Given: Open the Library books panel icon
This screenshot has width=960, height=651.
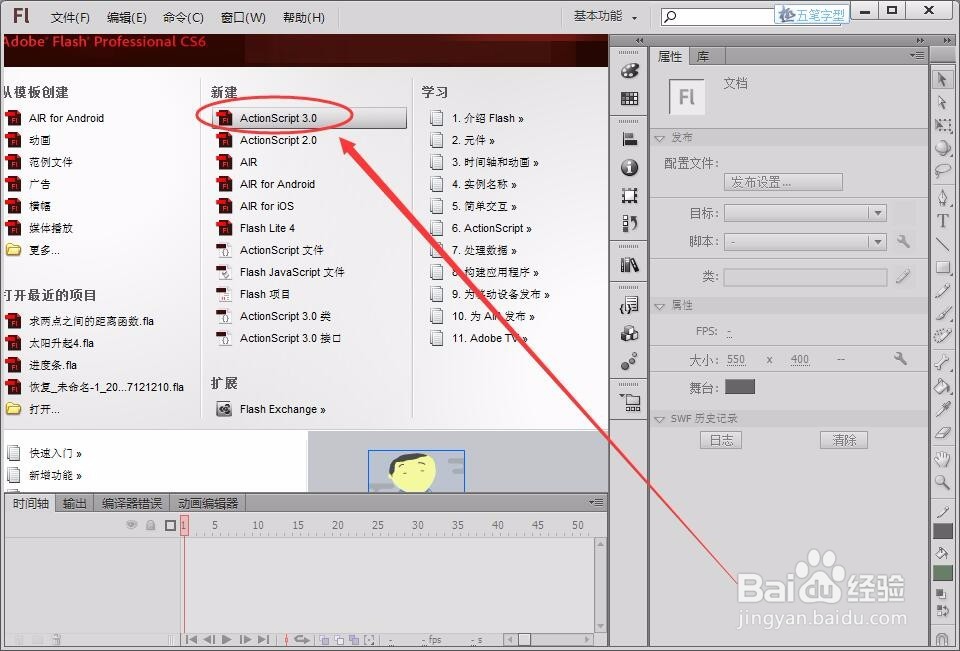Looking at the screenshot, I should click(x=629, y=265).
